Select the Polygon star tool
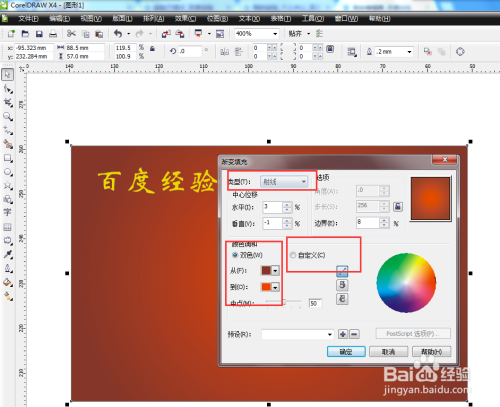 [8, 186]
